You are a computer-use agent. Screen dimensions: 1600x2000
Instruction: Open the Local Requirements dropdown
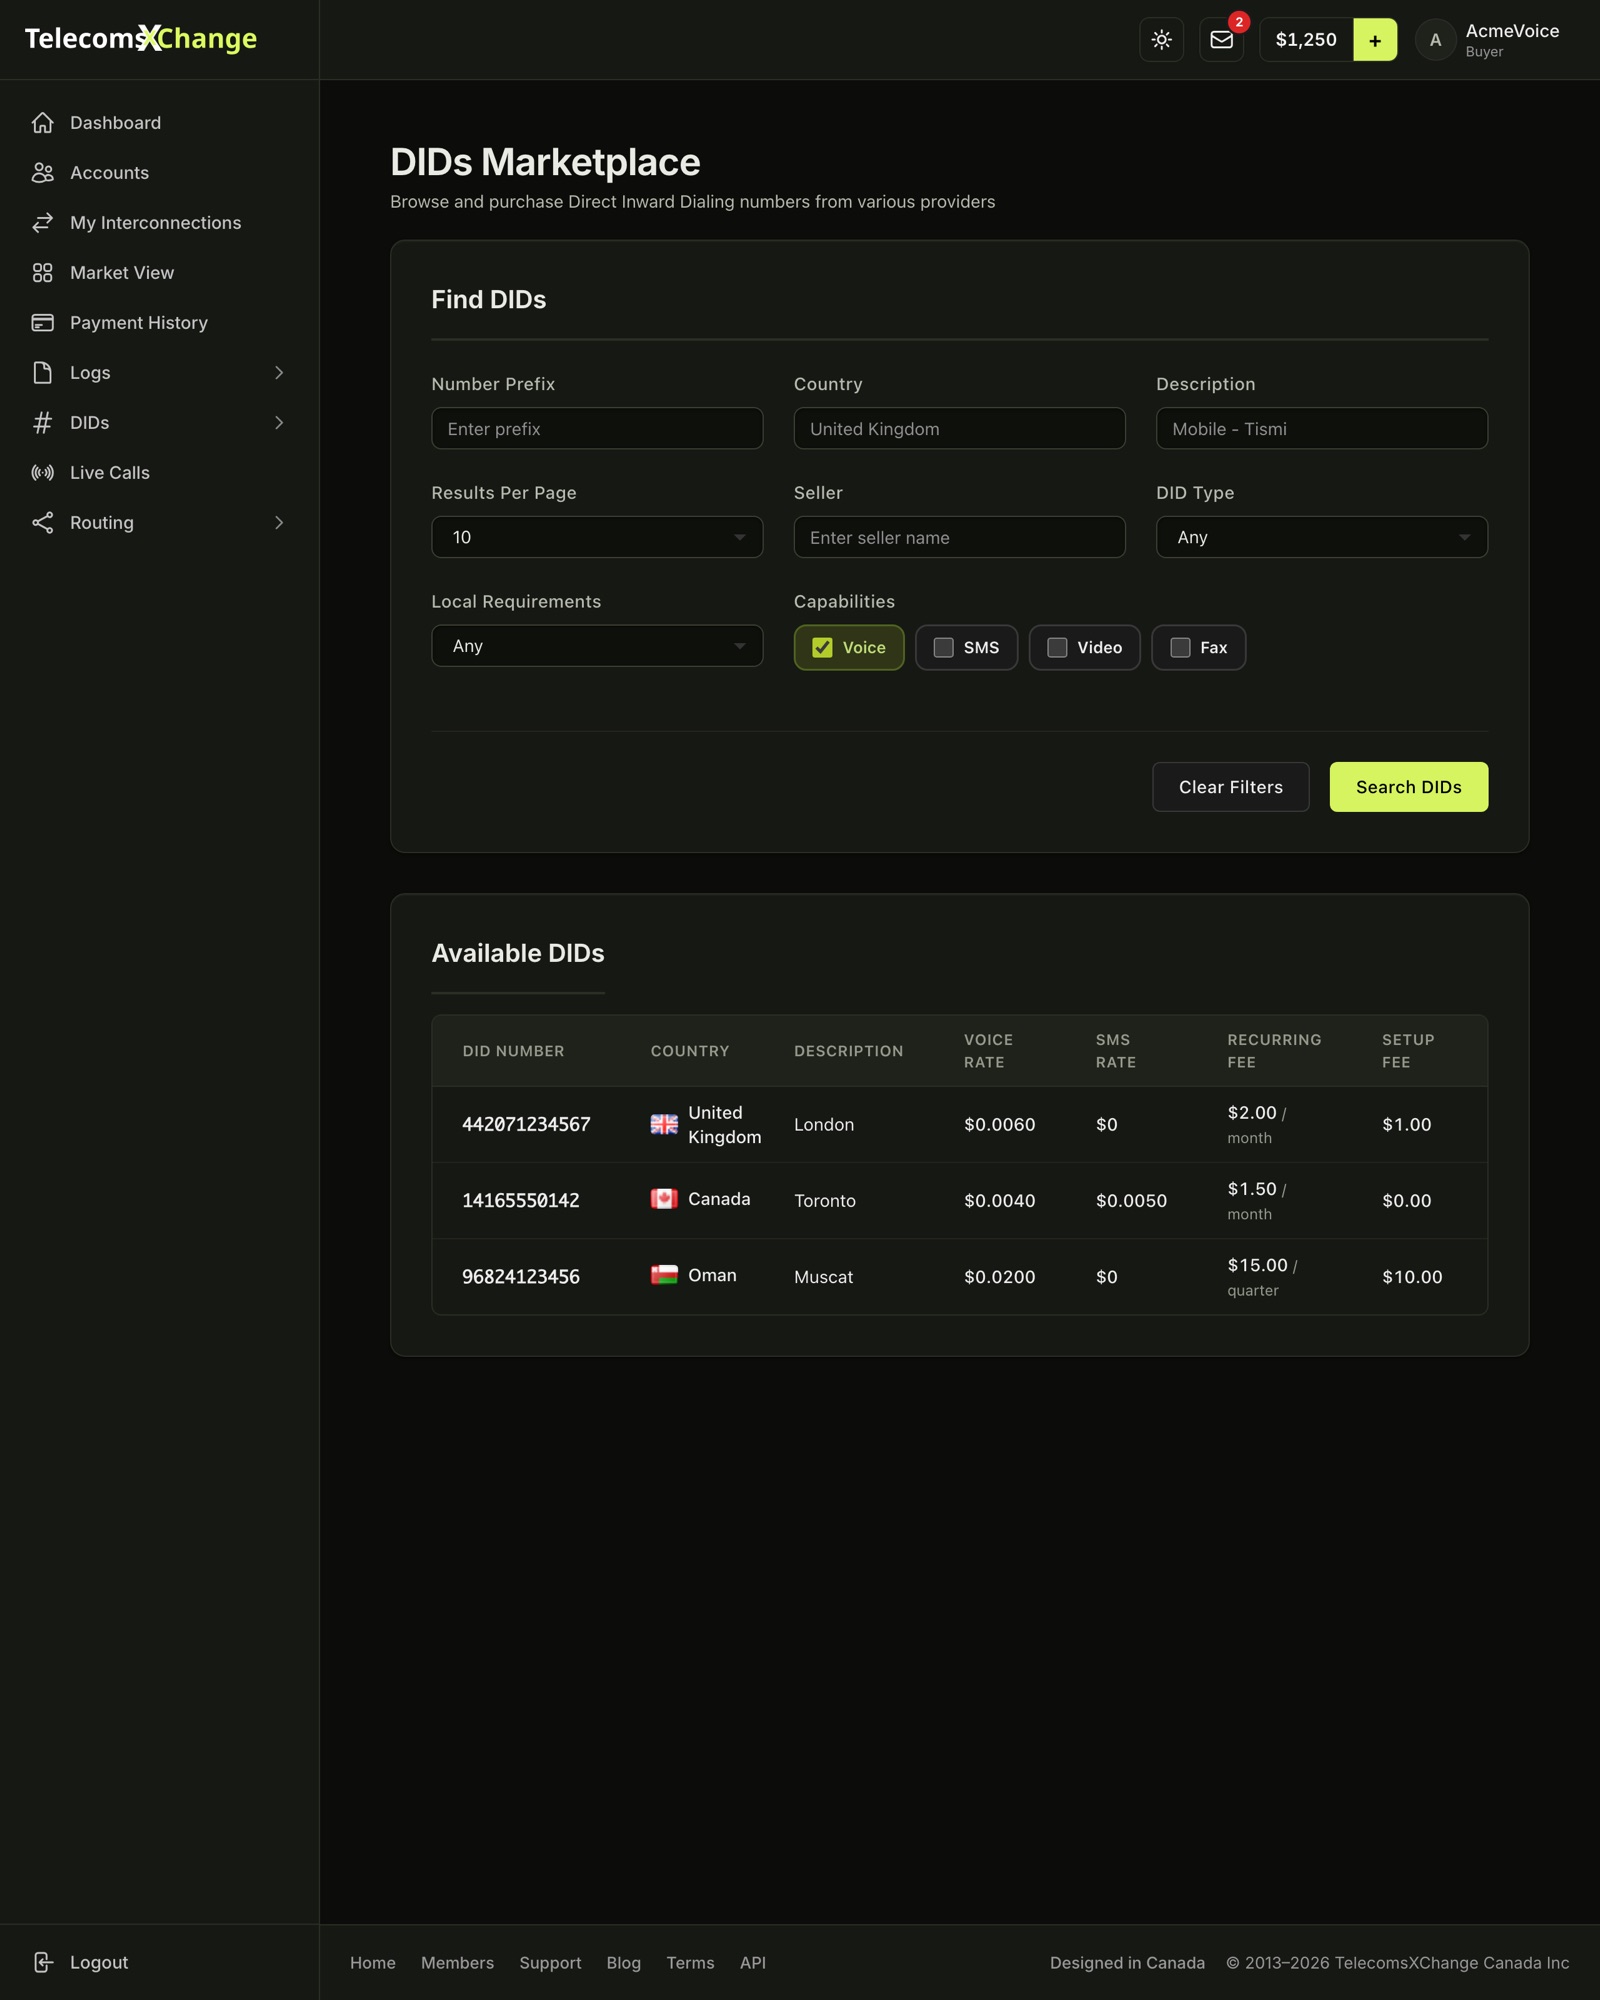597,646
